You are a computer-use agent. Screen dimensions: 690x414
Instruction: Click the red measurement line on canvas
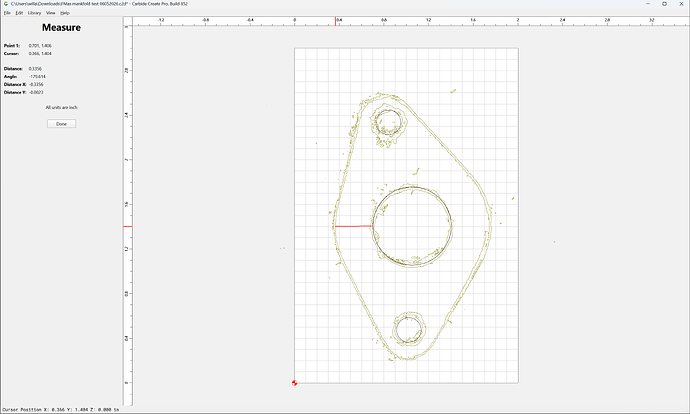(354, 226)
